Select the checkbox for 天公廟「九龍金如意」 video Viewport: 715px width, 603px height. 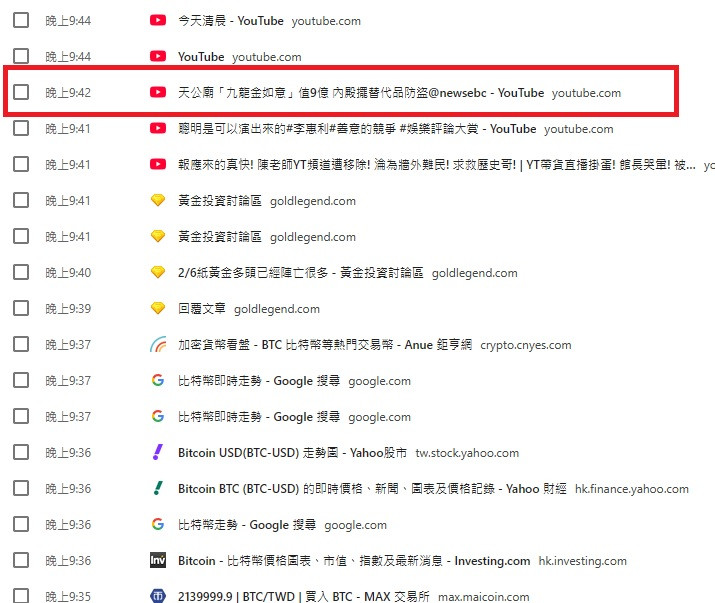pyautogui.click(x=21, y=92)
